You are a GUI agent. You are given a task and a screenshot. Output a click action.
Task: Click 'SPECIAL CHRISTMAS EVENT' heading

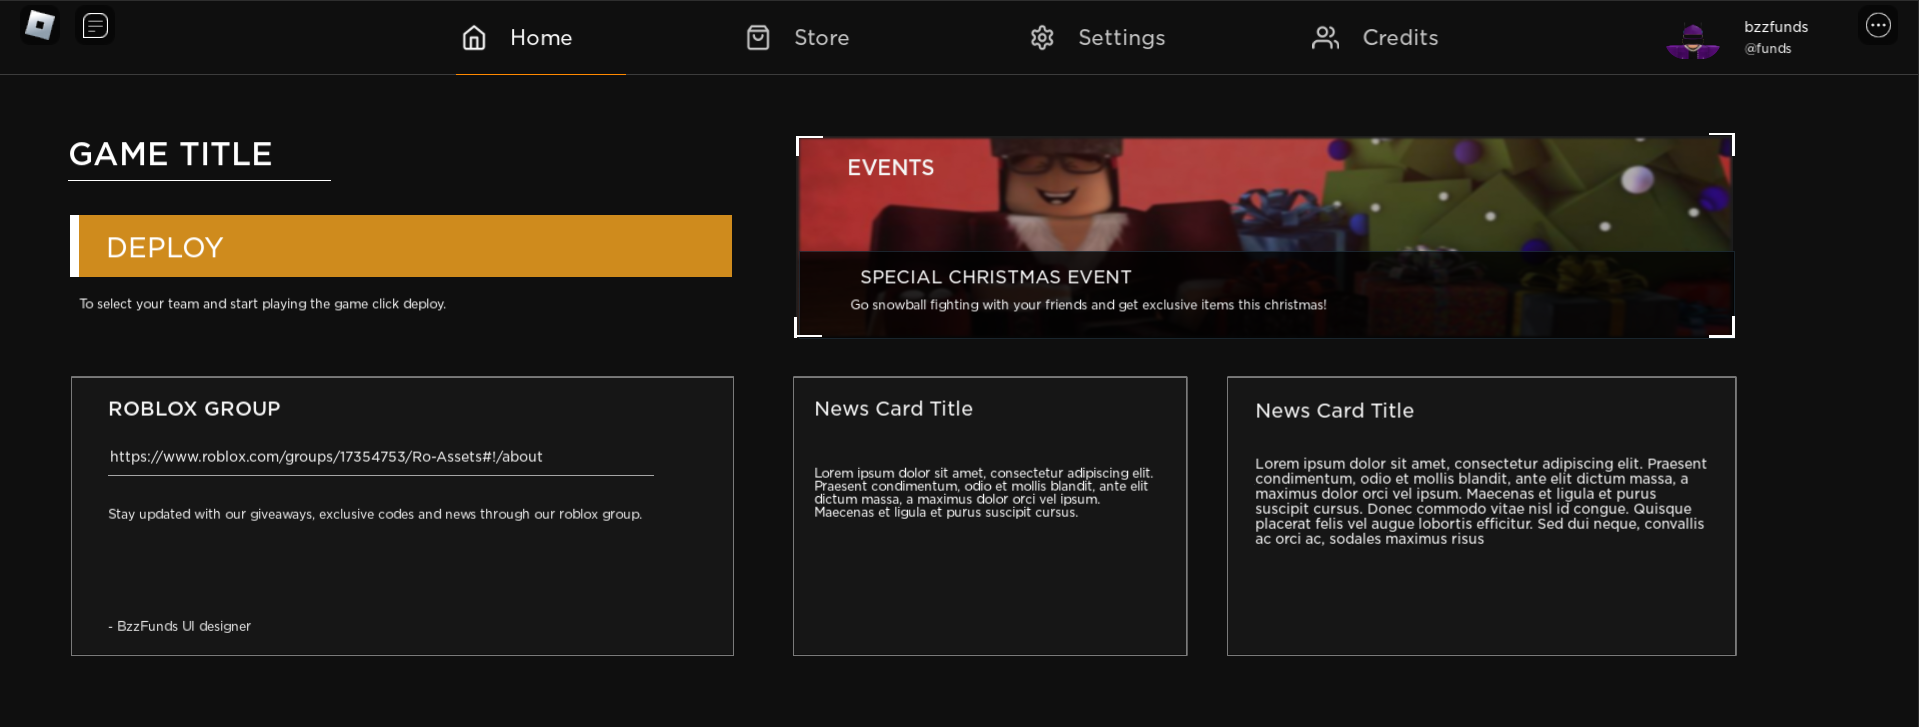[x=996, y=277]
